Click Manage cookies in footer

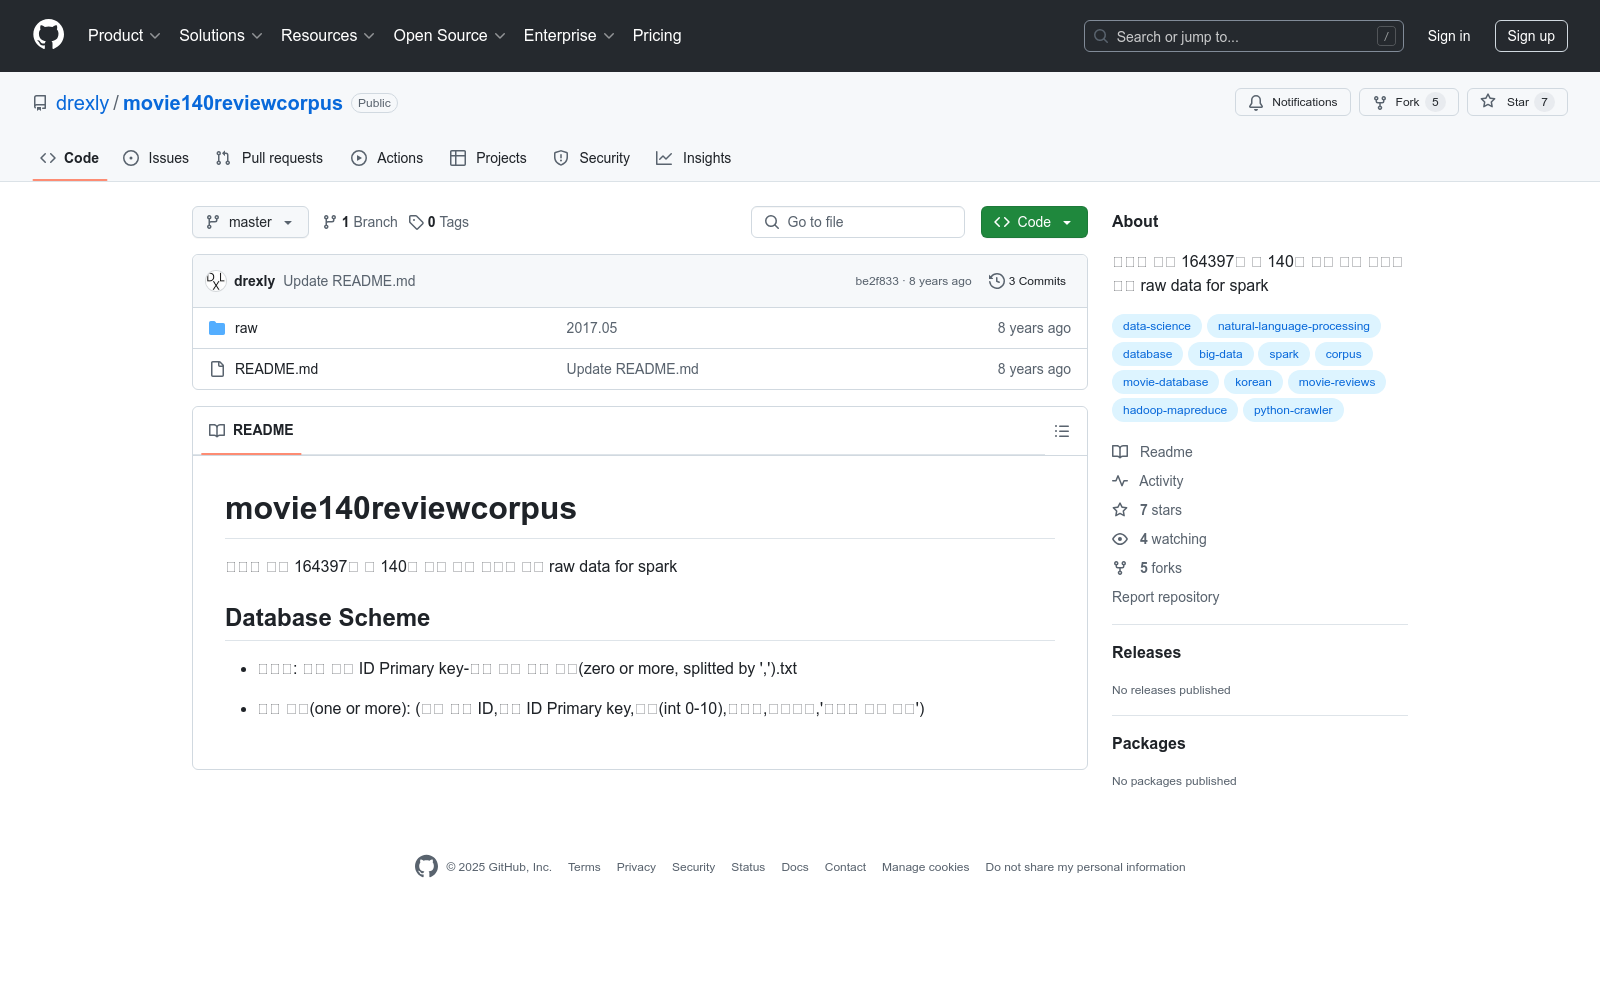(925, 867)
